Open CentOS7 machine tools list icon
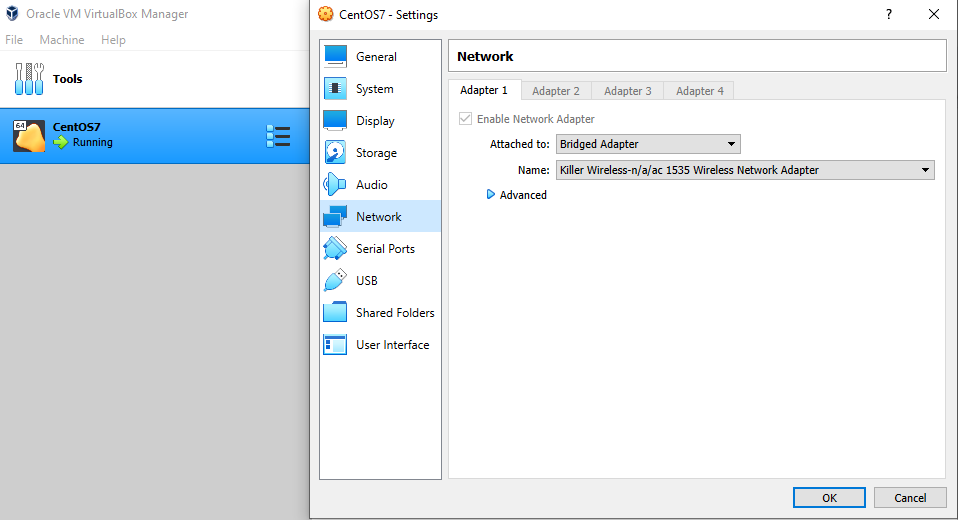958x520 pixels. (x=279, y=136)
